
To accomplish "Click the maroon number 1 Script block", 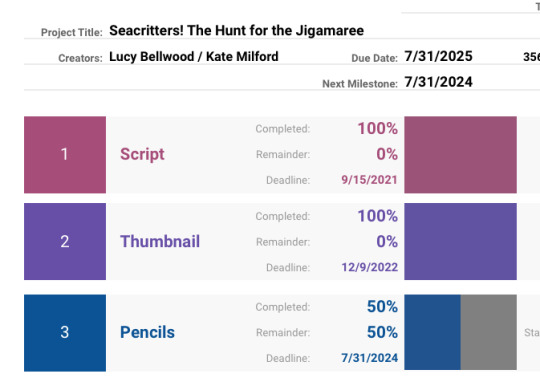I will [65, 155].
